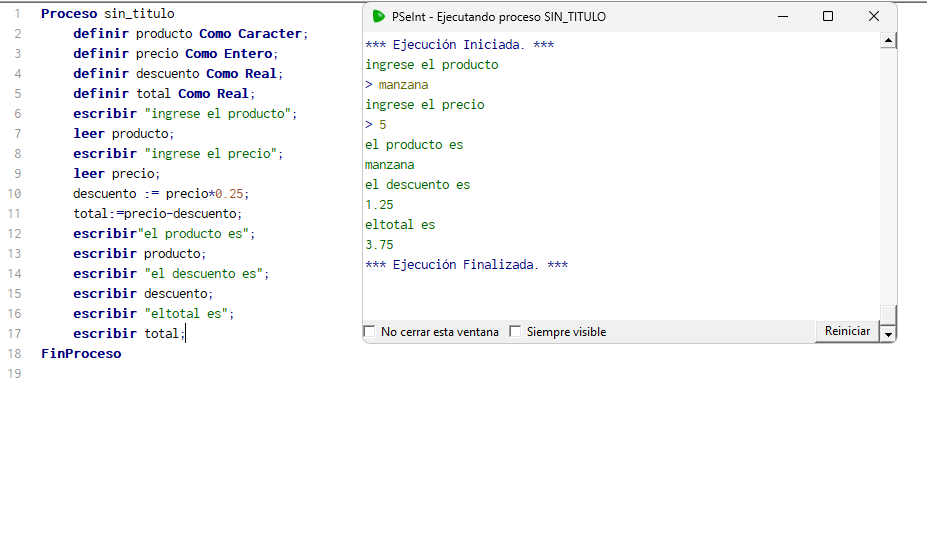The width and height of the screenshot is (927, 557).
Task: Click the 3.75 total value in output
Action: coord(379,245)
